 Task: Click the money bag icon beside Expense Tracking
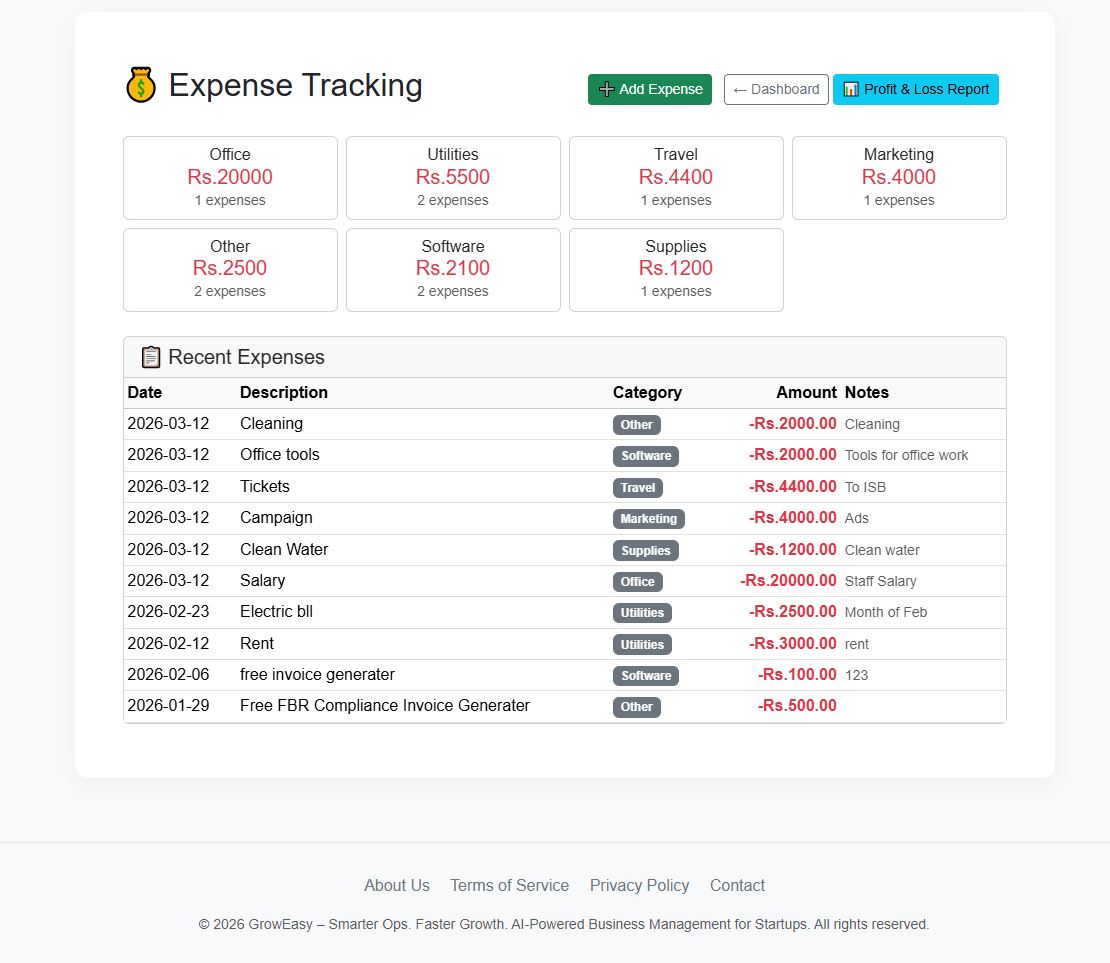coord(141,85)
